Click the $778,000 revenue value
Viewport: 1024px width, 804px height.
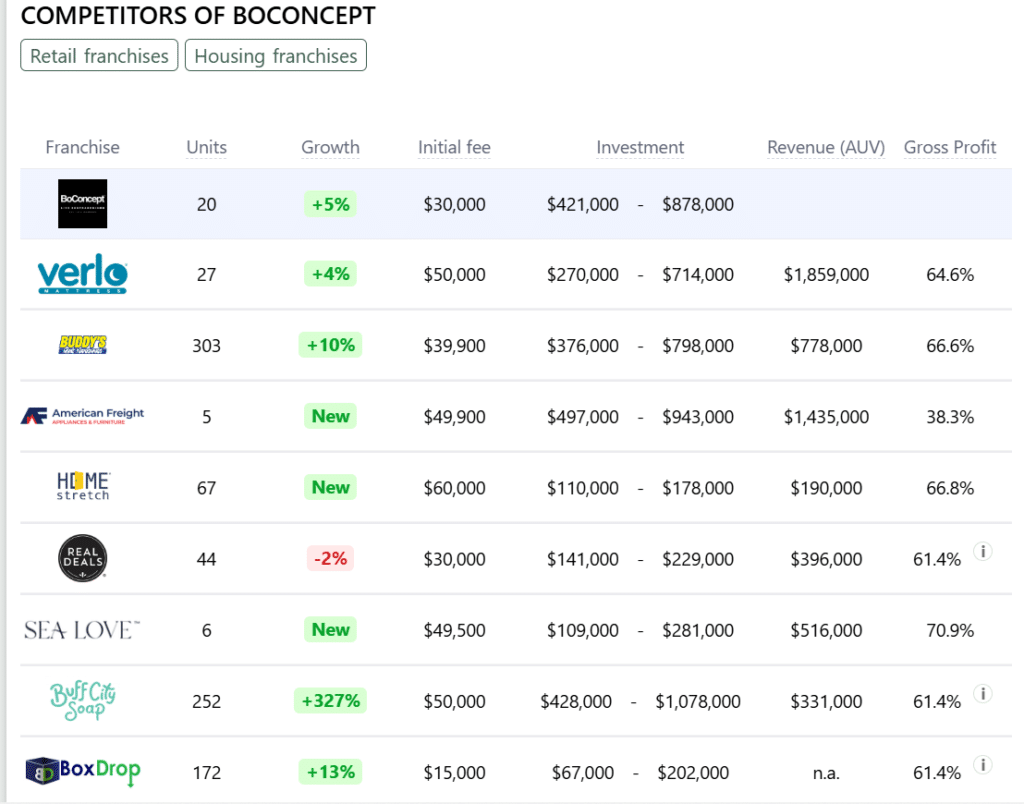click(826, 346)
